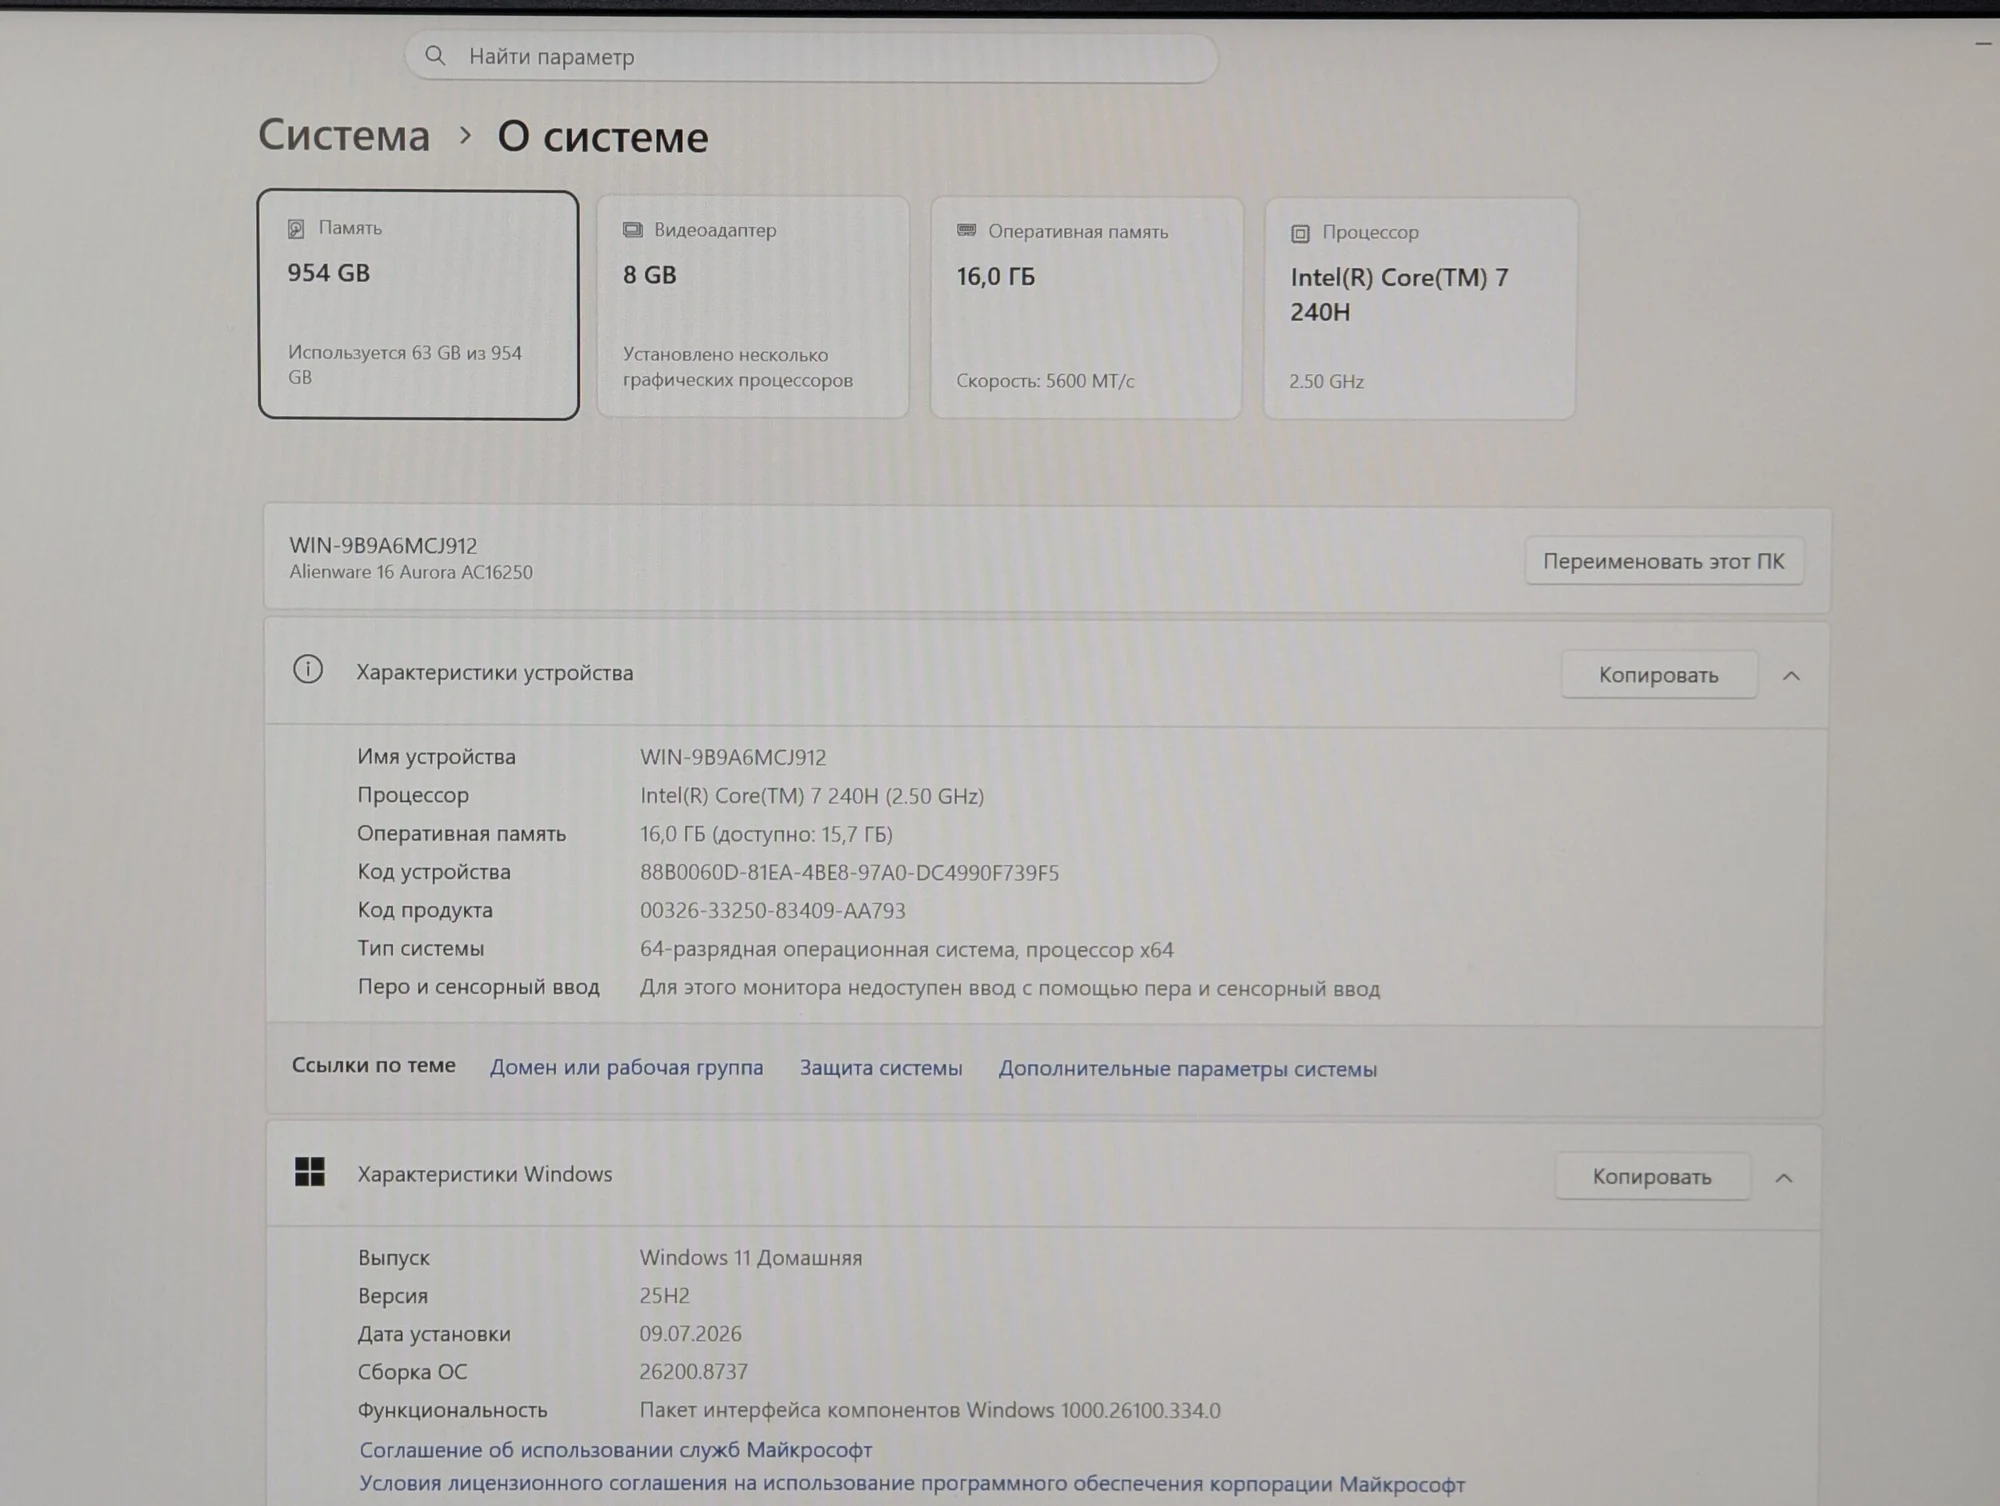This screenshot has height=1506, width=2000.
Task: Click the info icon beside Характеристики устройства
Action: 308,669
